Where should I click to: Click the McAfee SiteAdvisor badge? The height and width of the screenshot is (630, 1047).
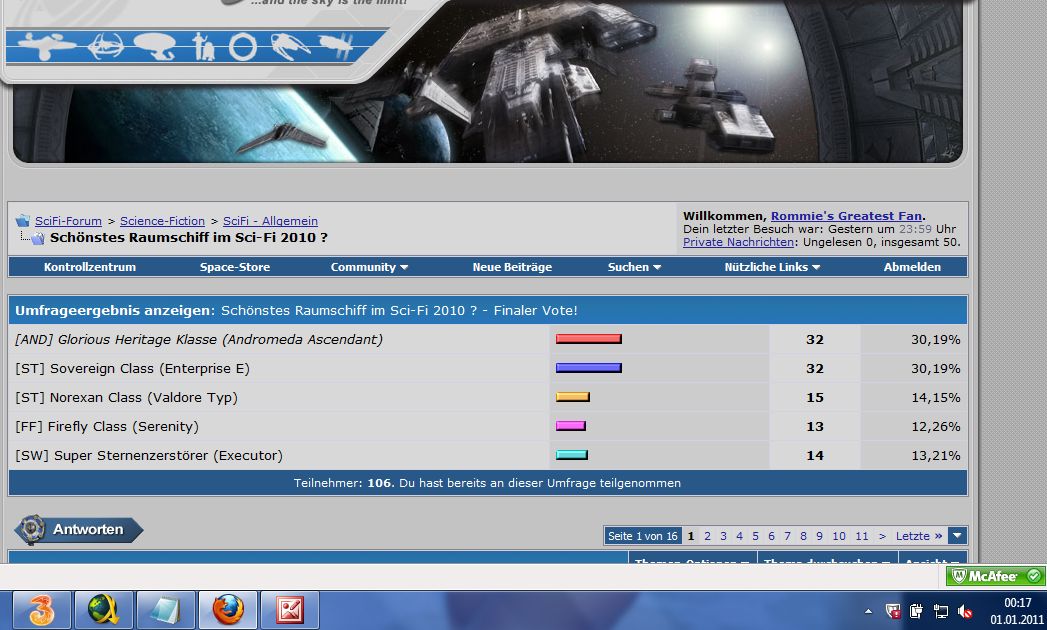pyautogui.click(x=995, y=576)
